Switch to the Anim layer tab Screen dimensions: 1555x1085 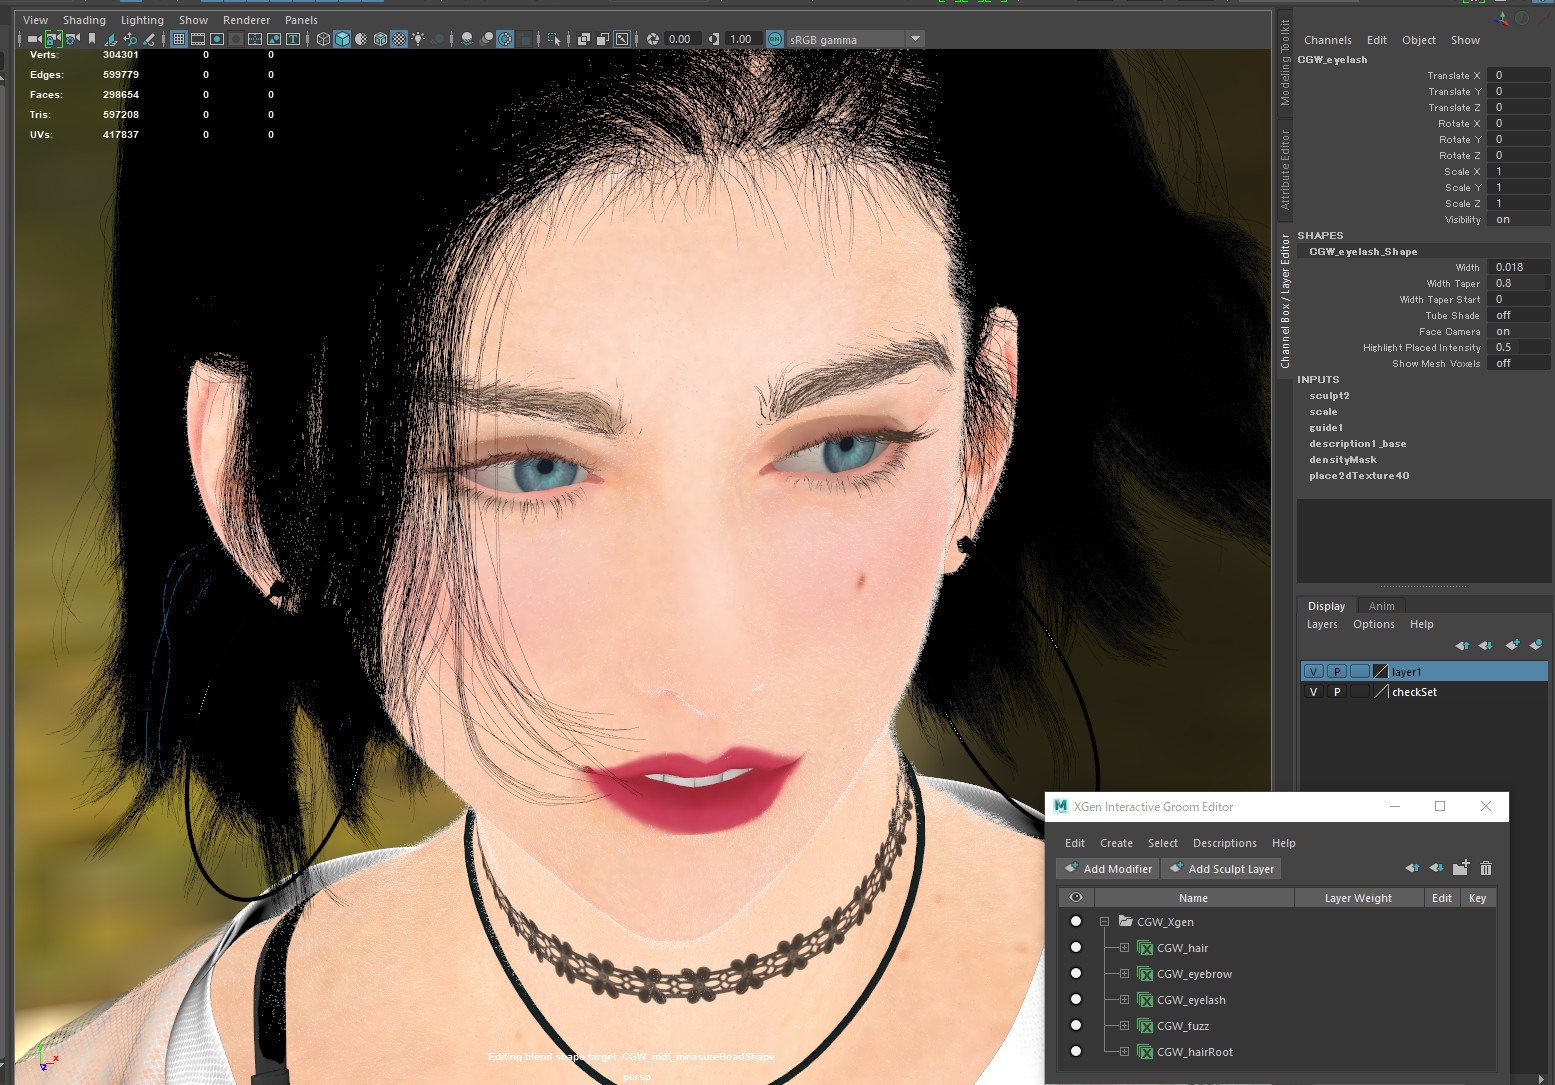click(x=1381, y=606)
